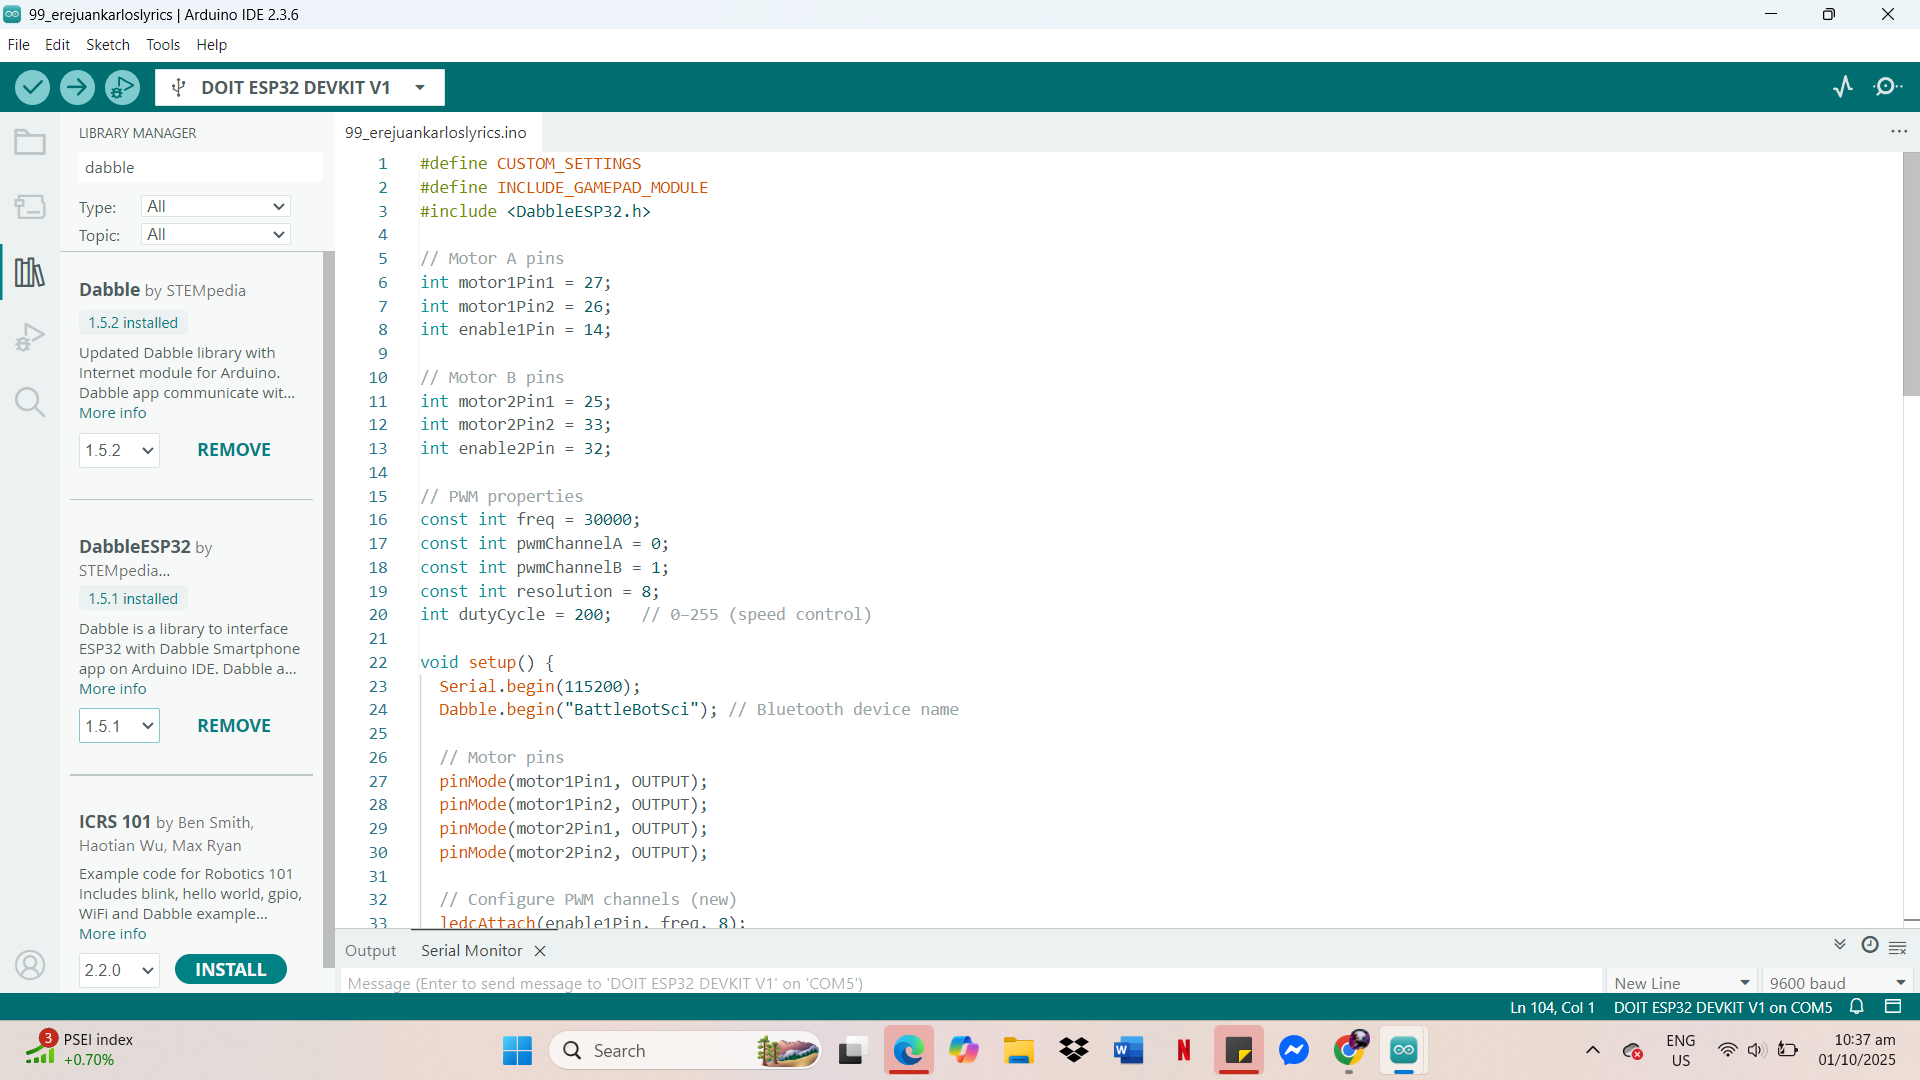Open the Search sidebar icon
Viewport: 1920px width, 1080px height.
pyautogui.click(x=30, y=402)
